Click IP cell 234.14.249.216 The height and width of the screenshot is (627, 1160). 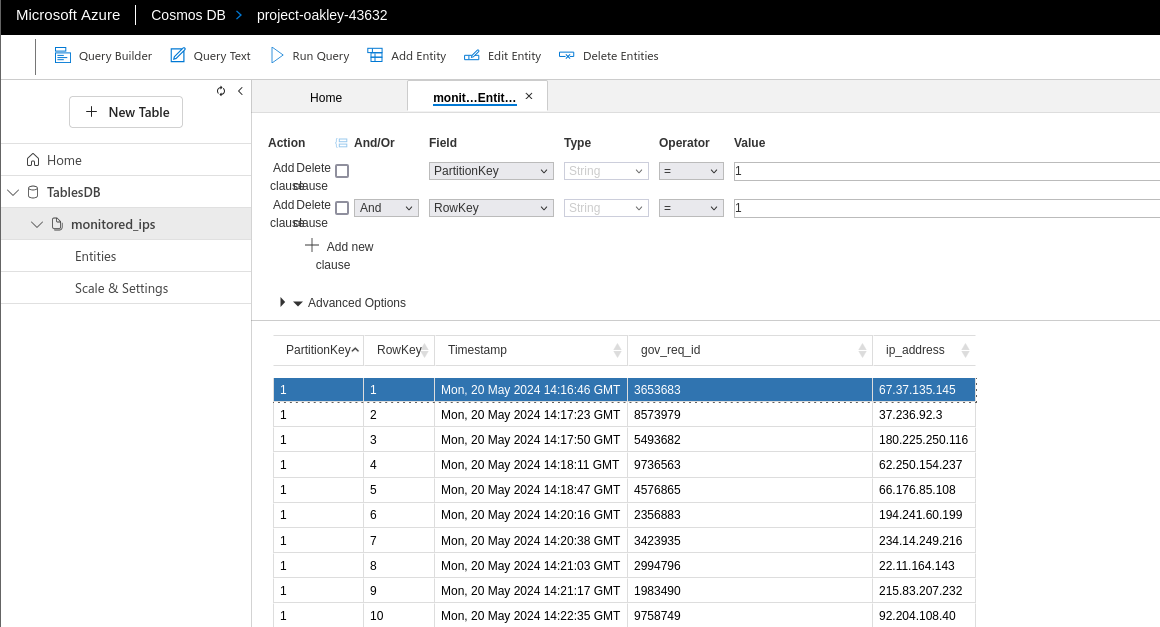click(x=924, y=540)
